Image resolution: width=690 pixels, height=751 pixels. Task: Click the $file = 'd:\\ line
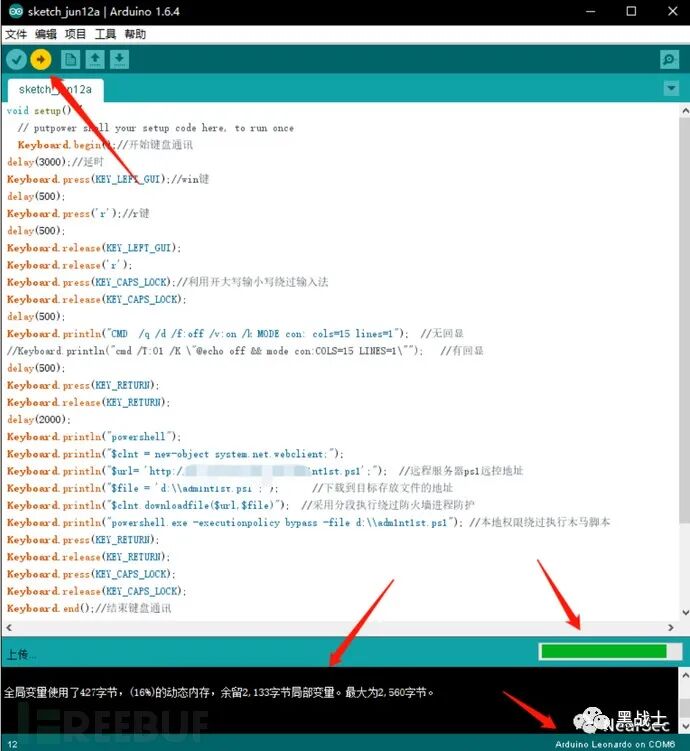[230, 489]
